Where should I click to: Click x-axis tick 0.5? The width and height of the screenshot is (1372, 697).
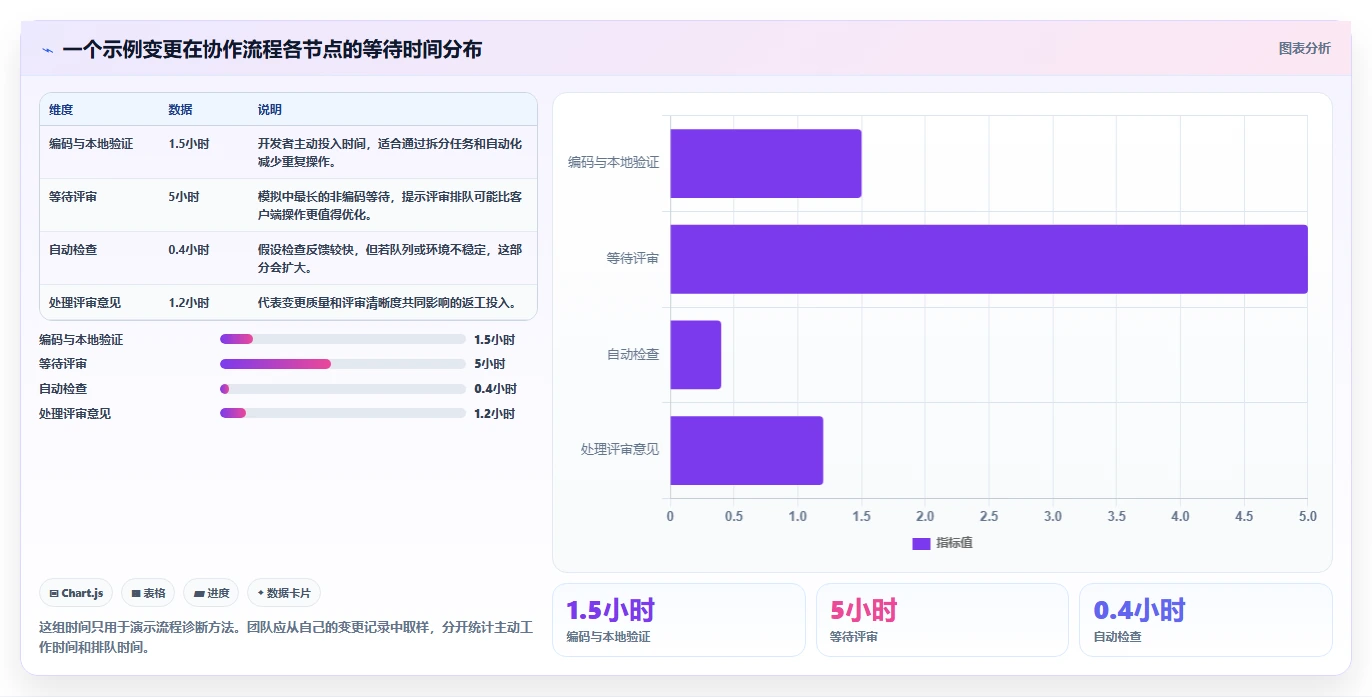(x=734, y=517)
